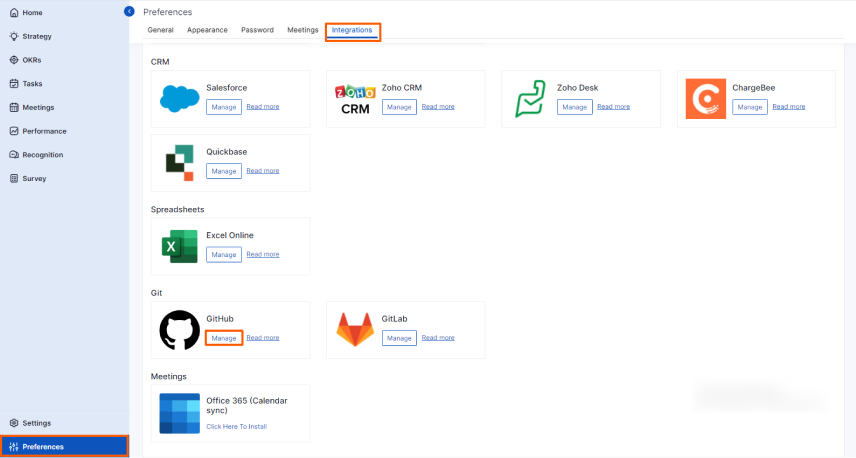Click the Settings gear icon

[x=14, y=423]
